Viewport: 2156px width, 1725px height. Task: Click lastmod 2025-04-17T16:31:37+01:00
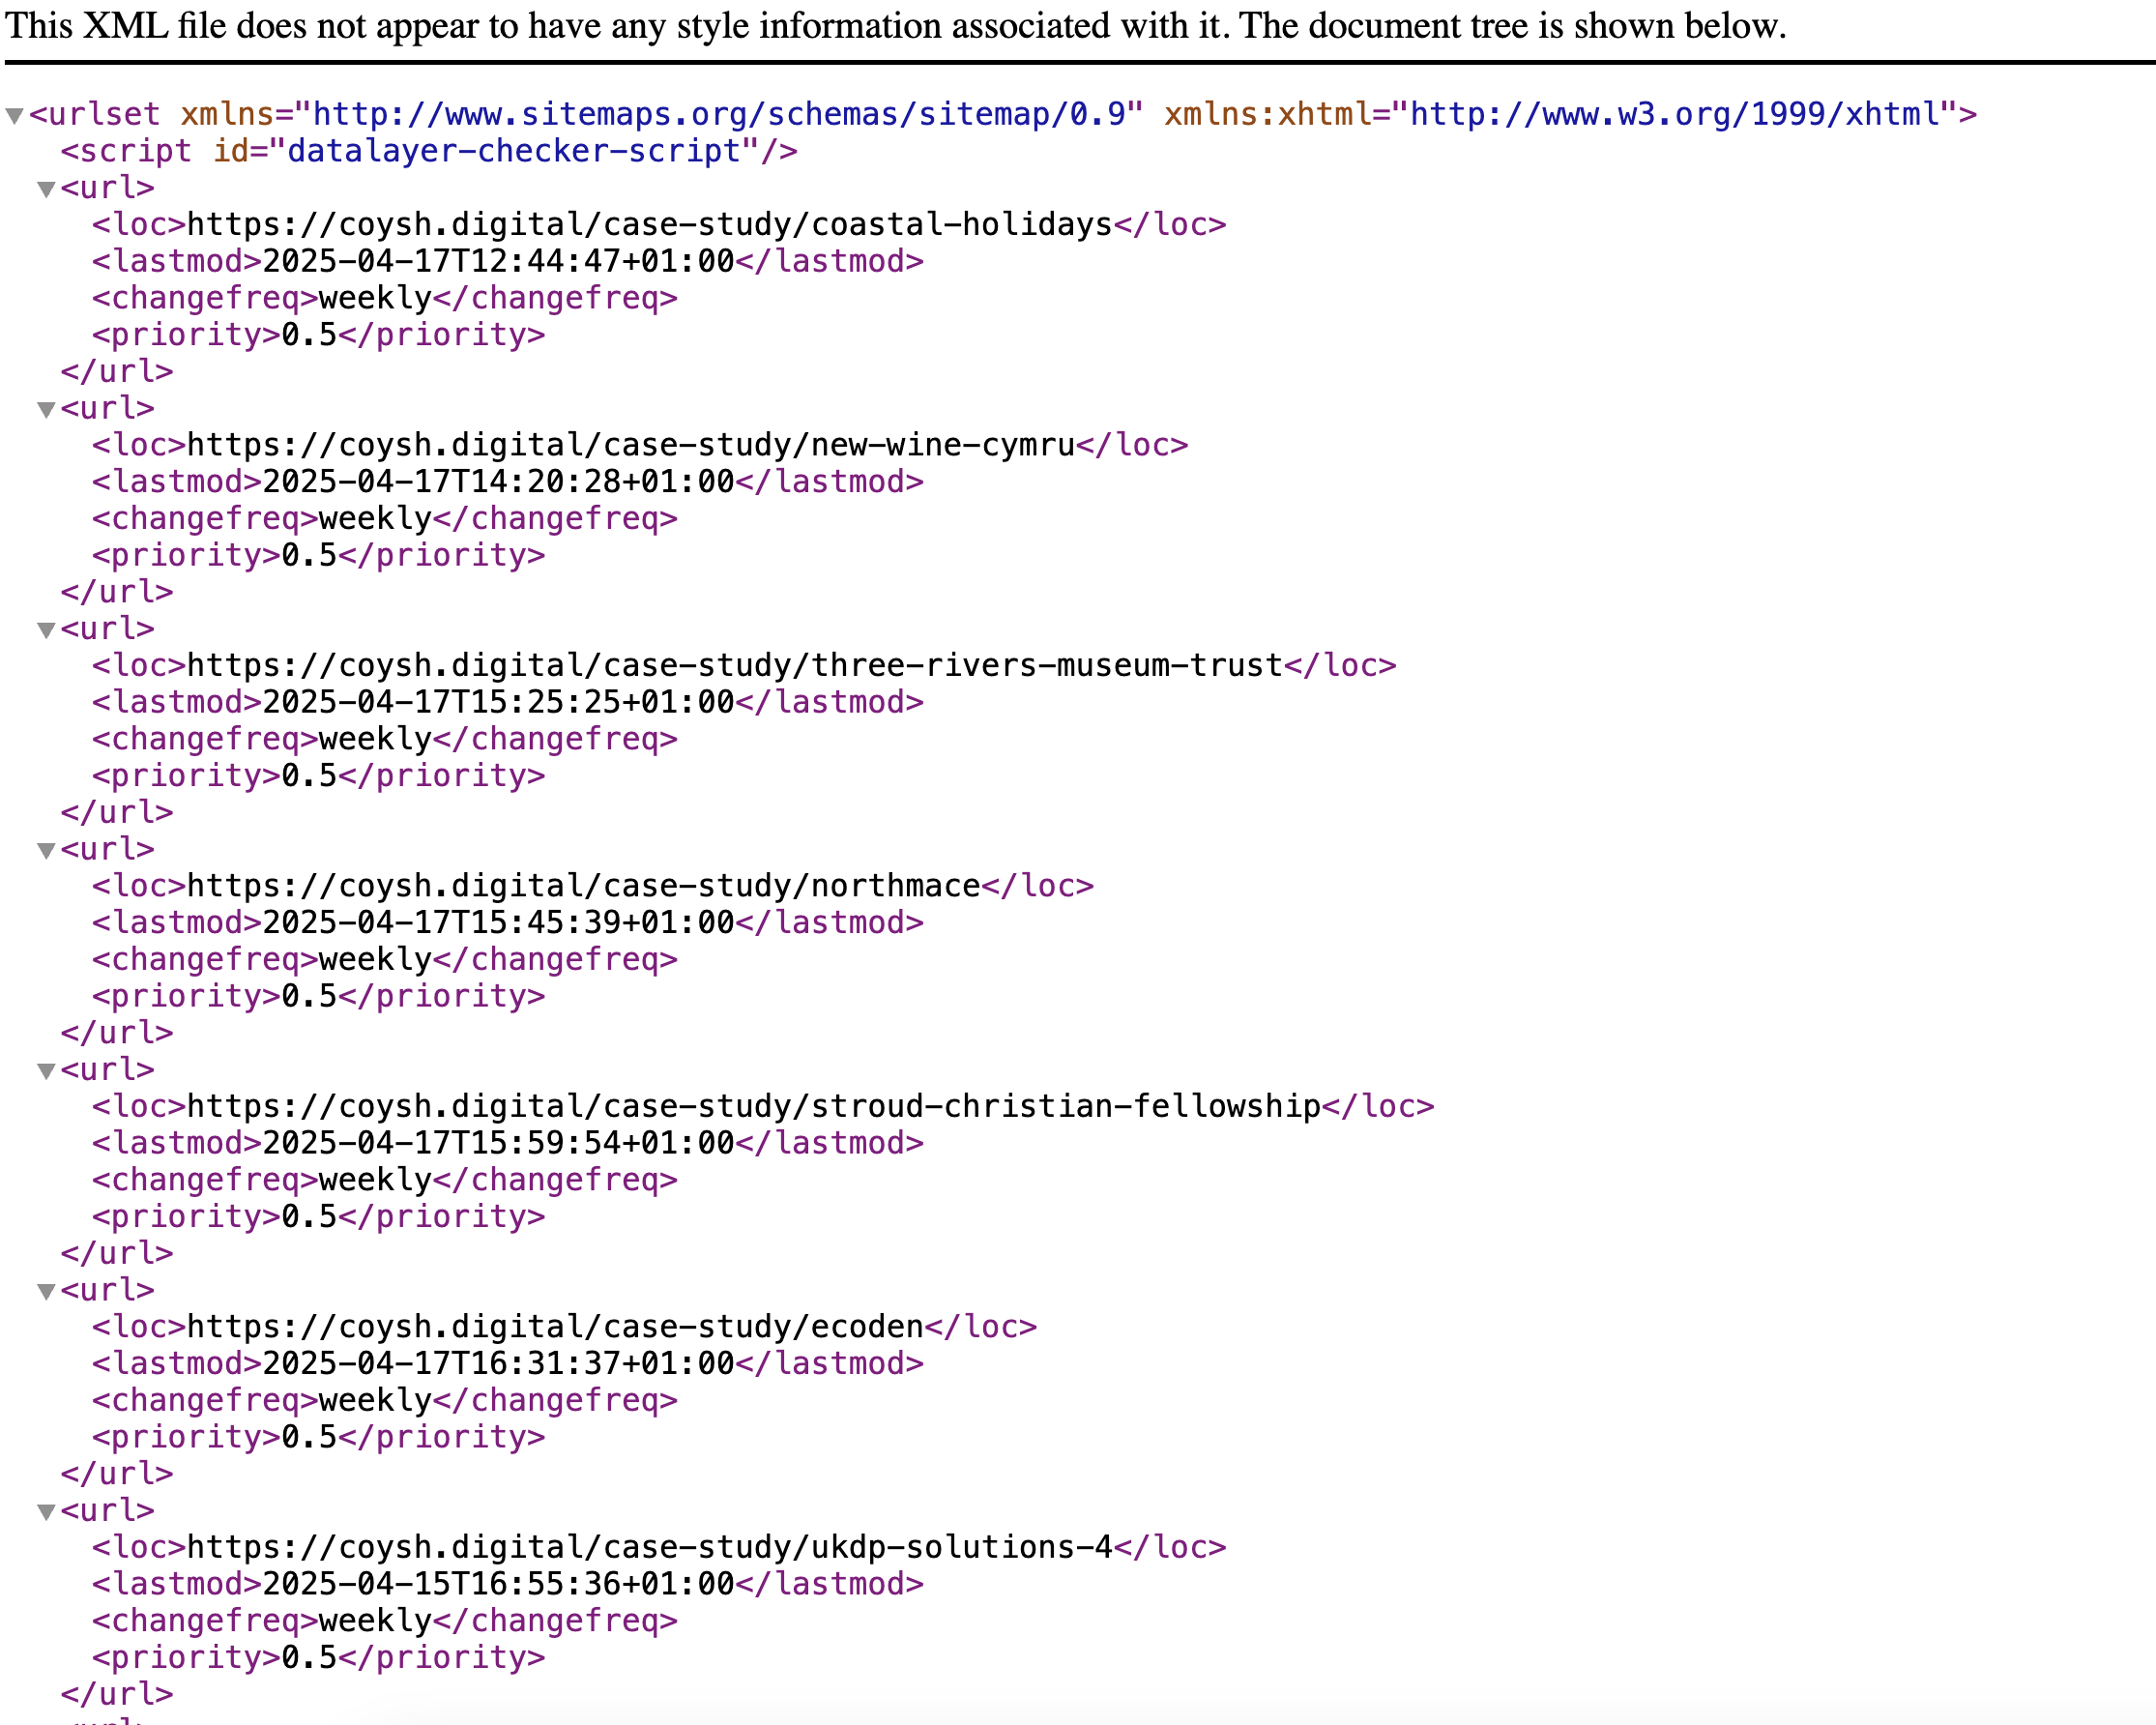click(x=498, y=1363)
